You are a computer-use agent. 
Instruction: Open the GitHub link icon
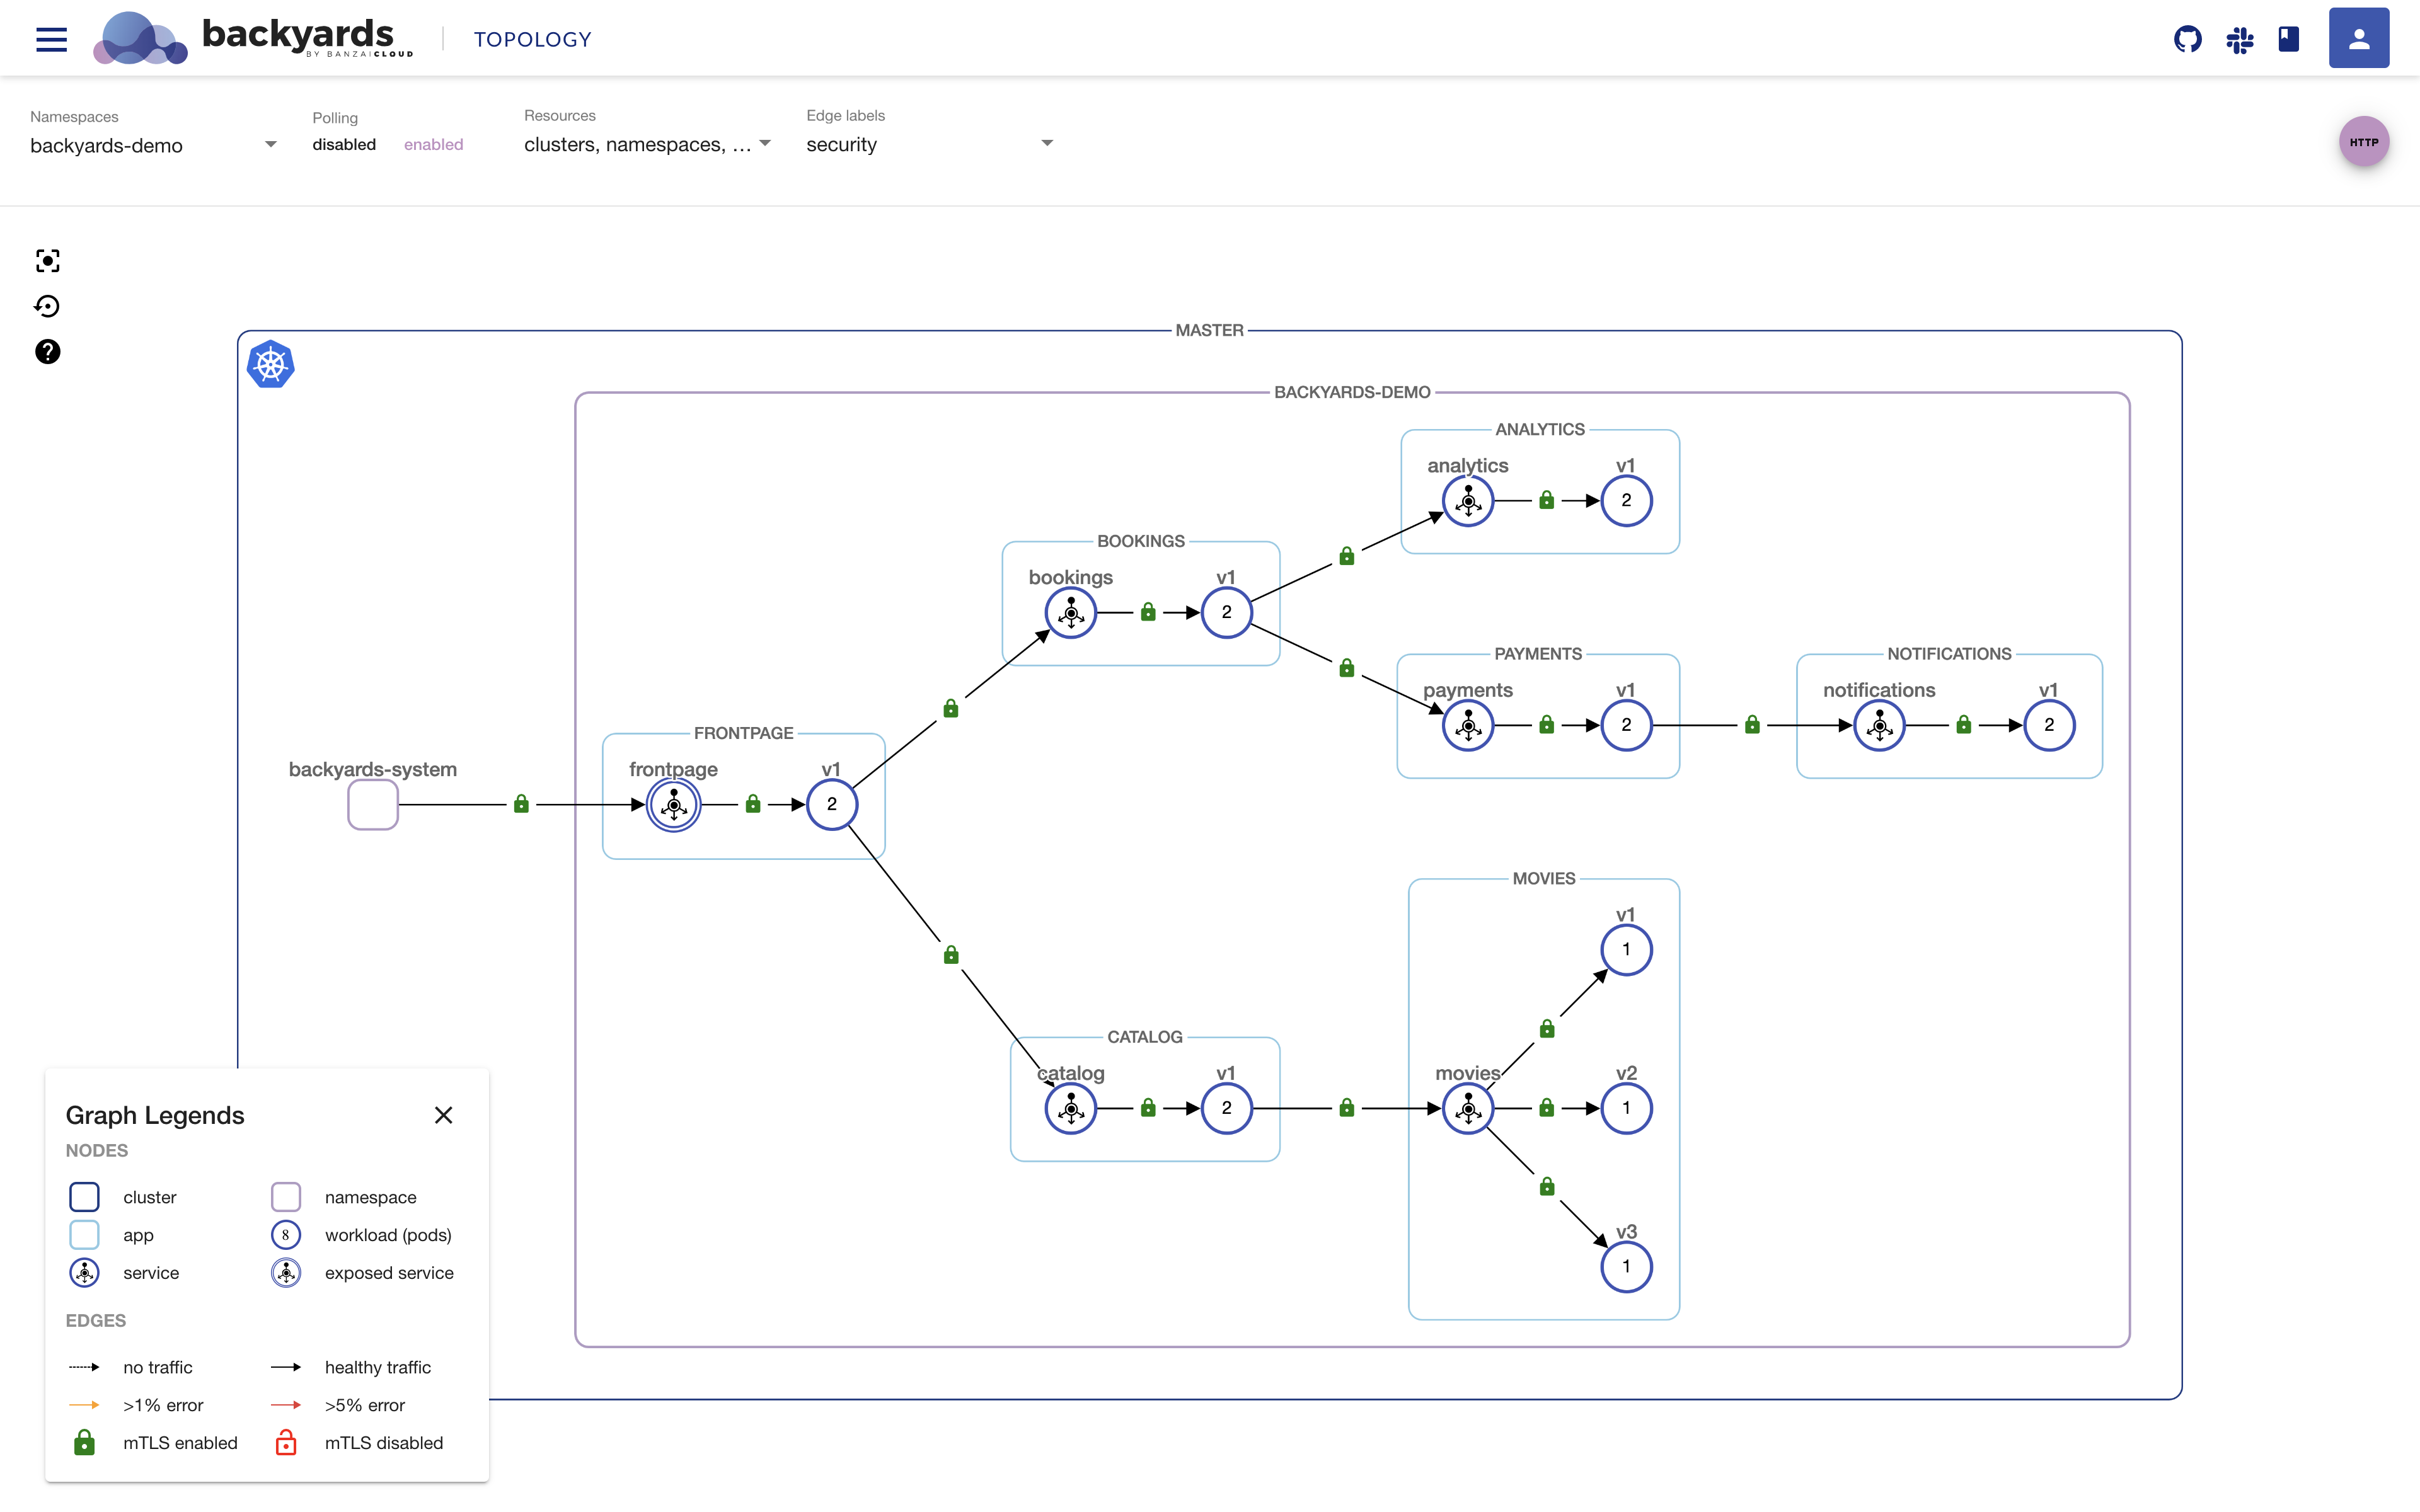tap(2187, 39)
